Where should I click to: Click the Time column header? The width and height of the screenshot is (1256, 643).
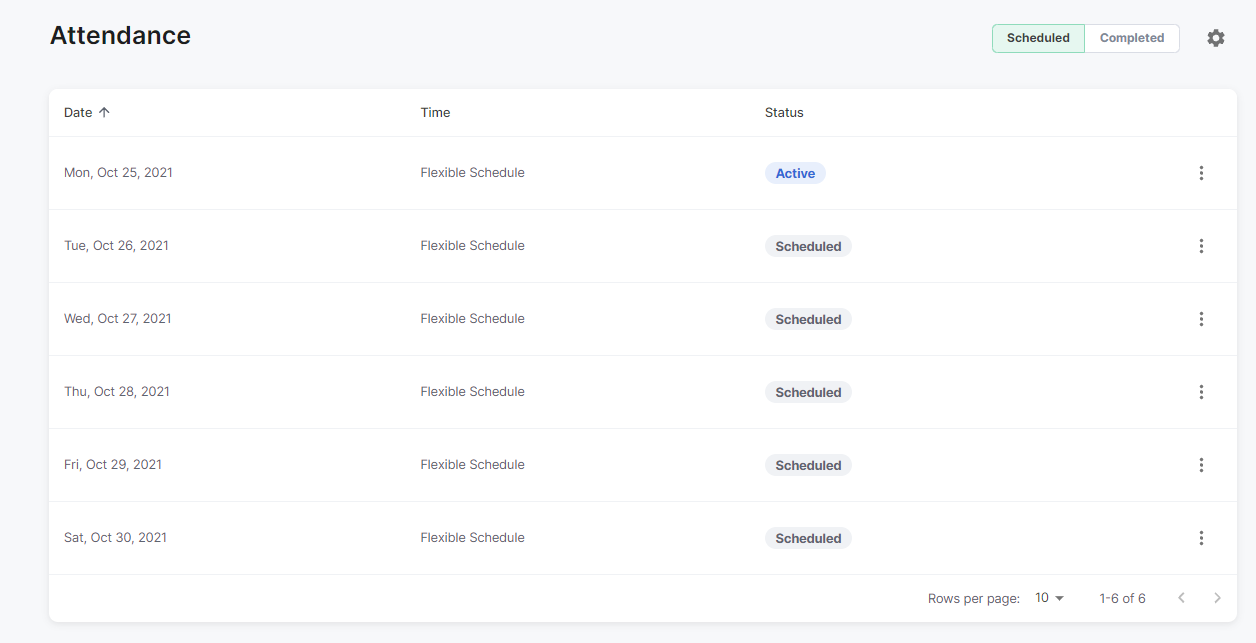point(435,112)
